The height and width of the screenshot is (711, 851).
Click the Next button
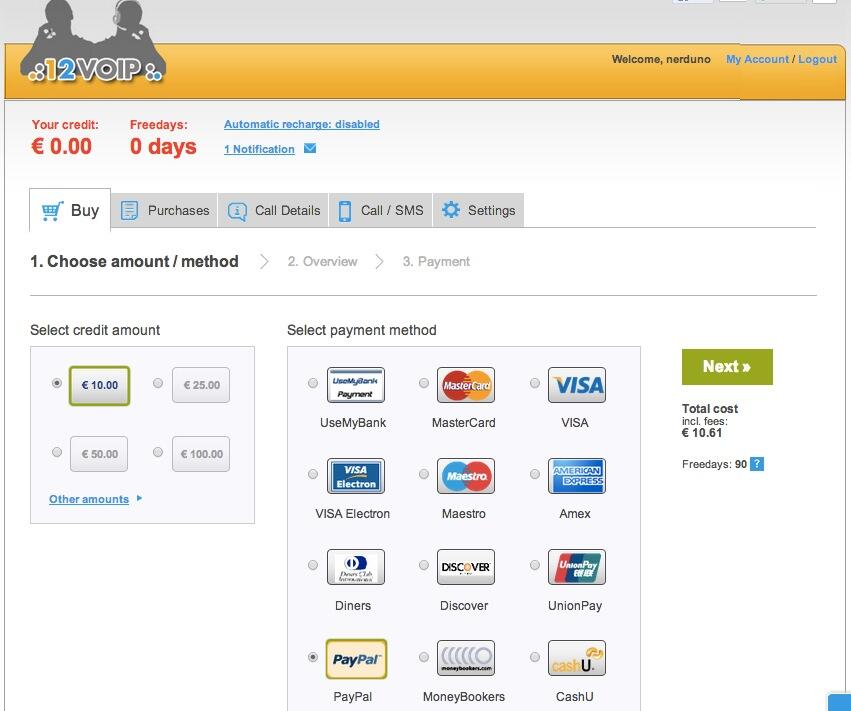[x=727, y=367]
